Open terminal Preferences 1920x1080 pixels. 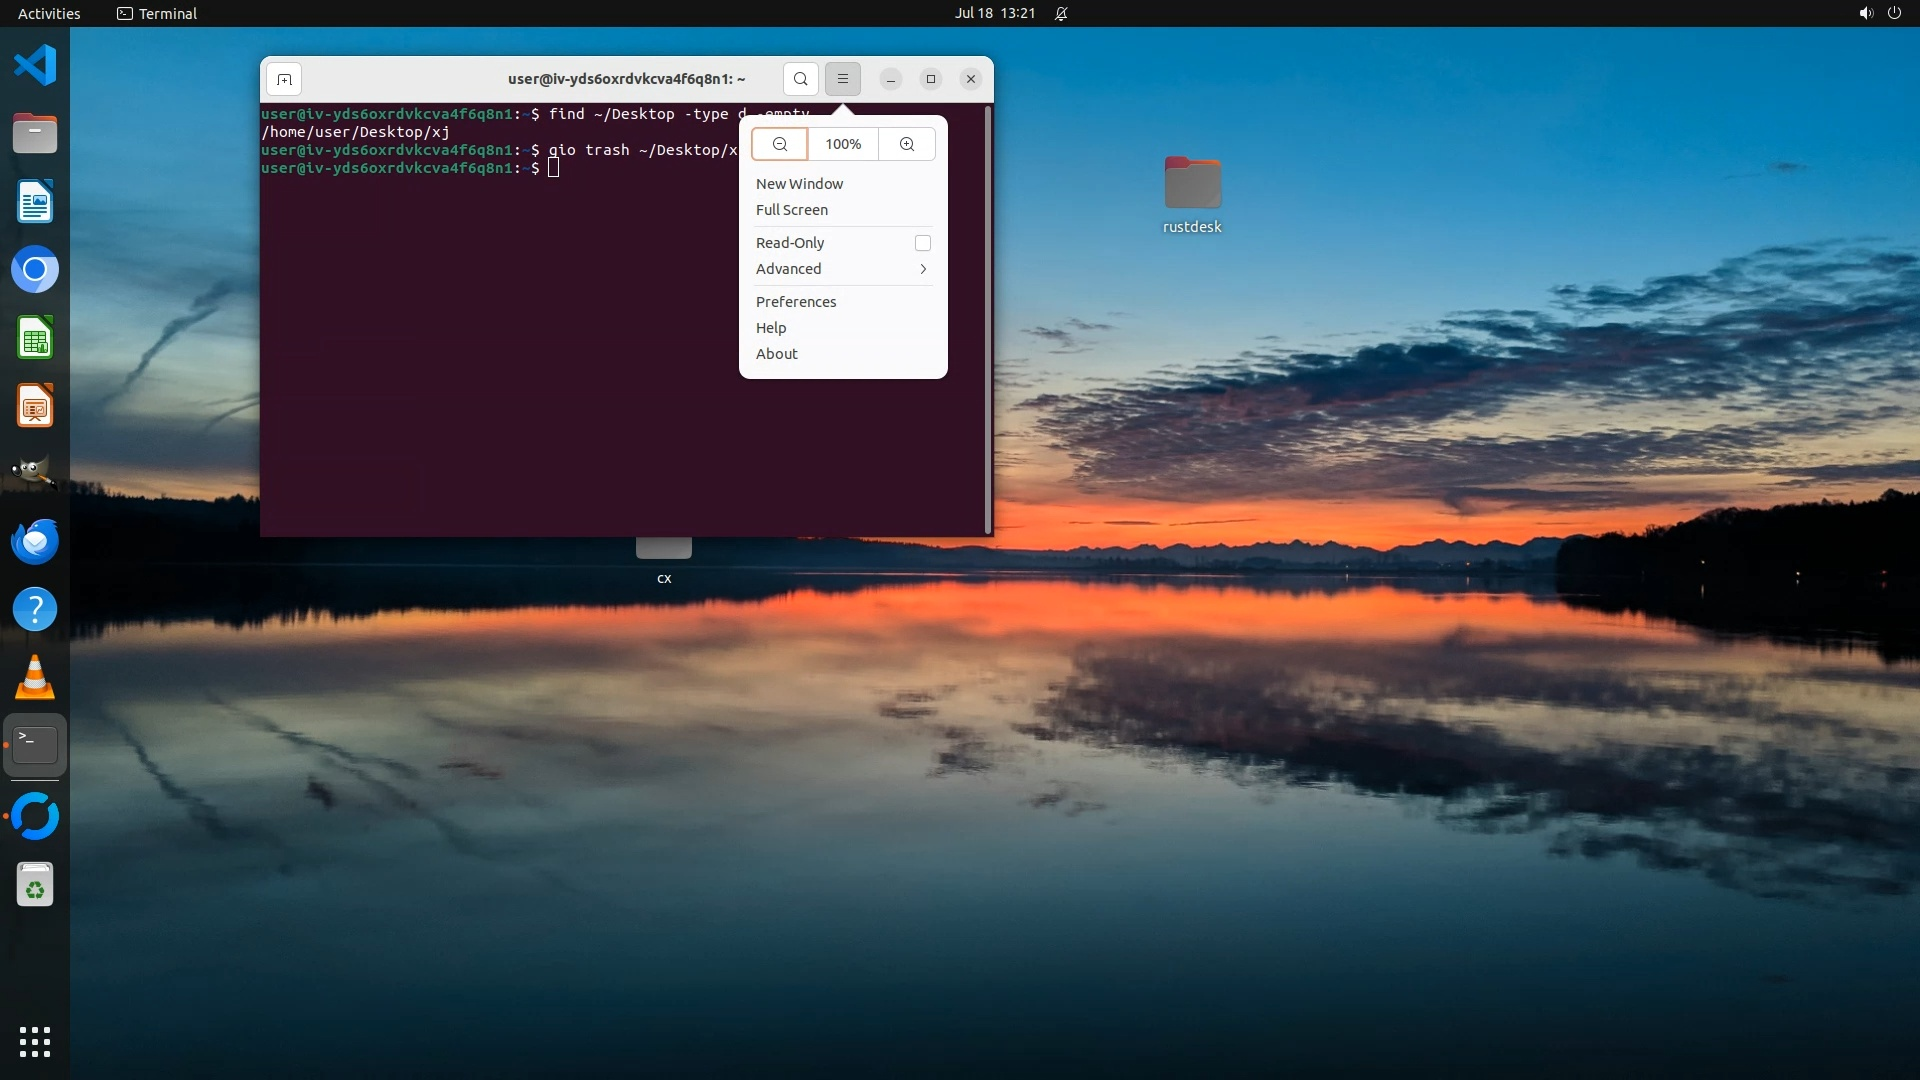point(795,302)
